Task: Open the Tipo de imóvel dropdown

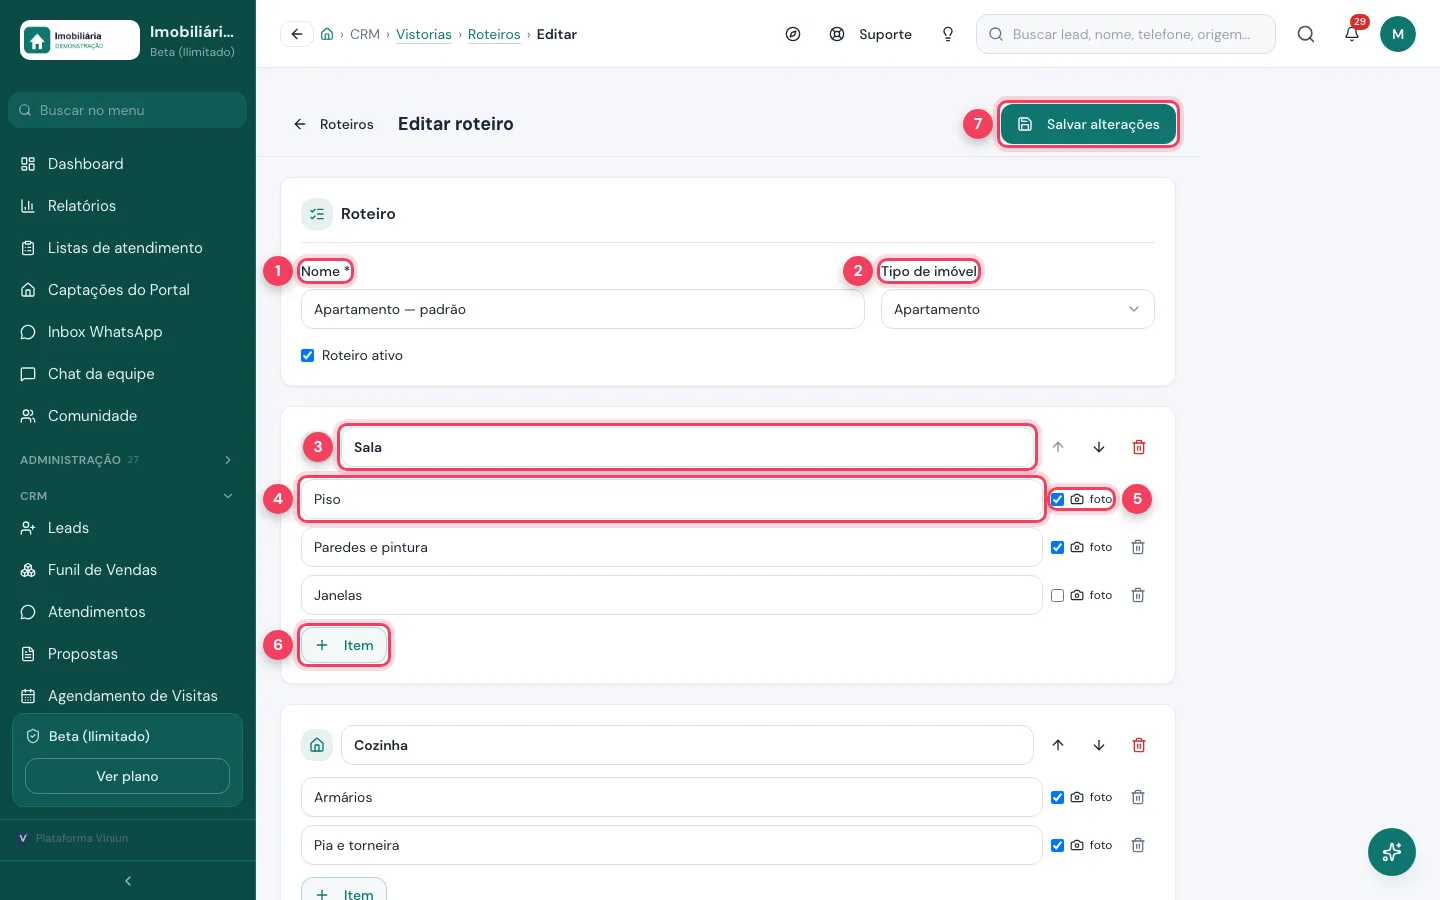Action: pos(1017,309)
